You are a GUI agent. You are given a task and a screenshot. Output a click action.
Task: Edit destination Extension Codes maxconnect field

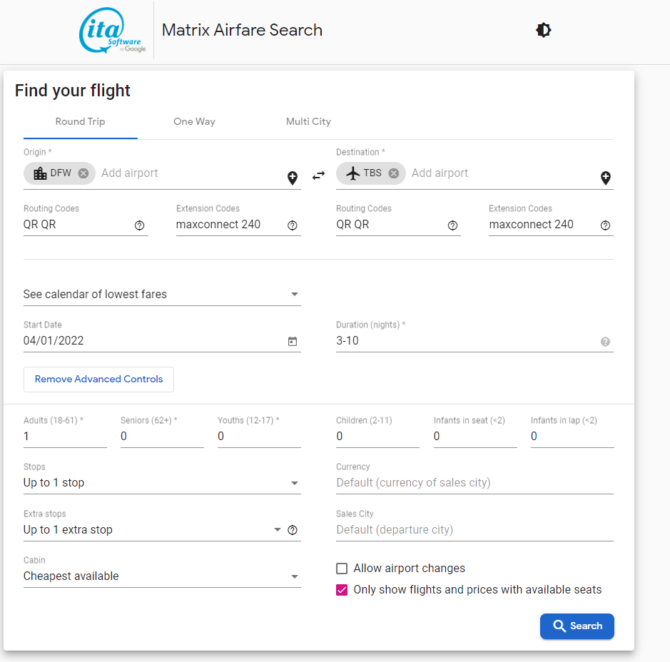543,225
